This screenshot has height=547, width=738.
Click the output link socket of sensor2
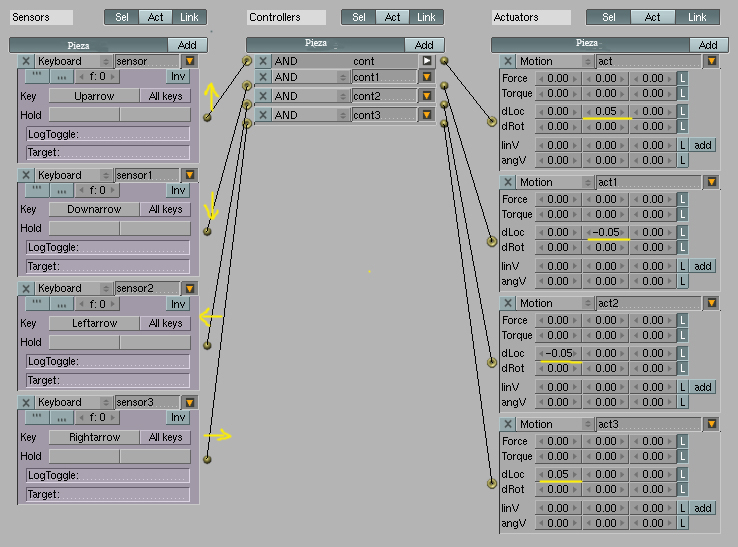207,345
